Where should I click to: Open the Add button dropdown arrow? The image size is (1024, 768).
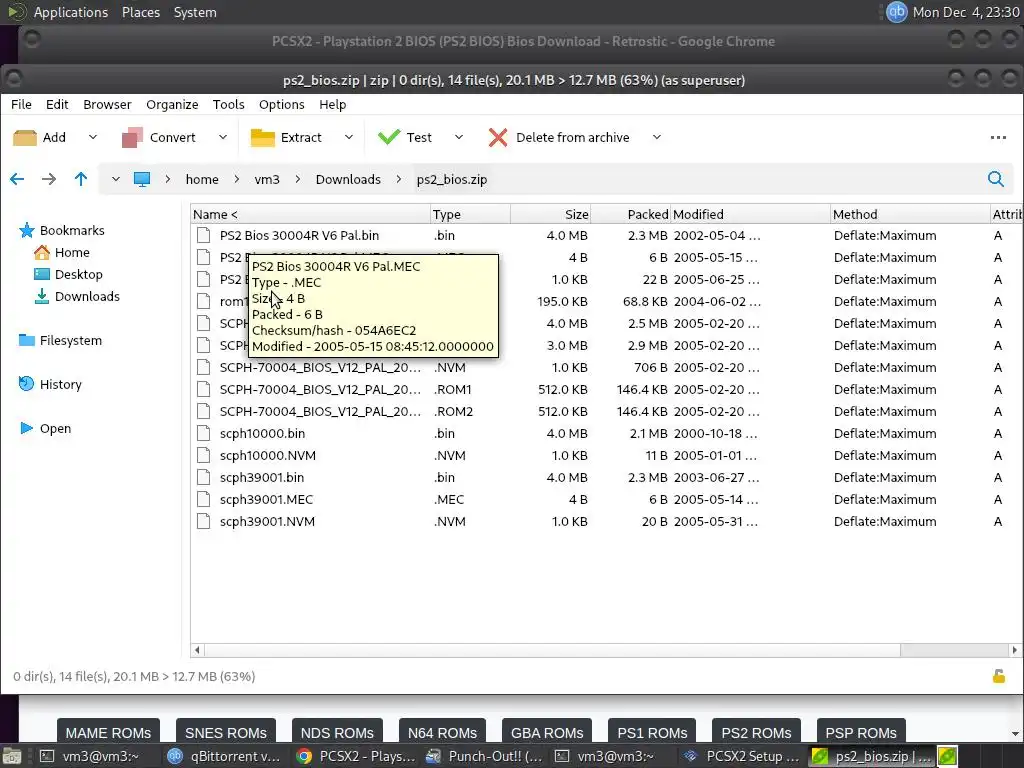93,137
